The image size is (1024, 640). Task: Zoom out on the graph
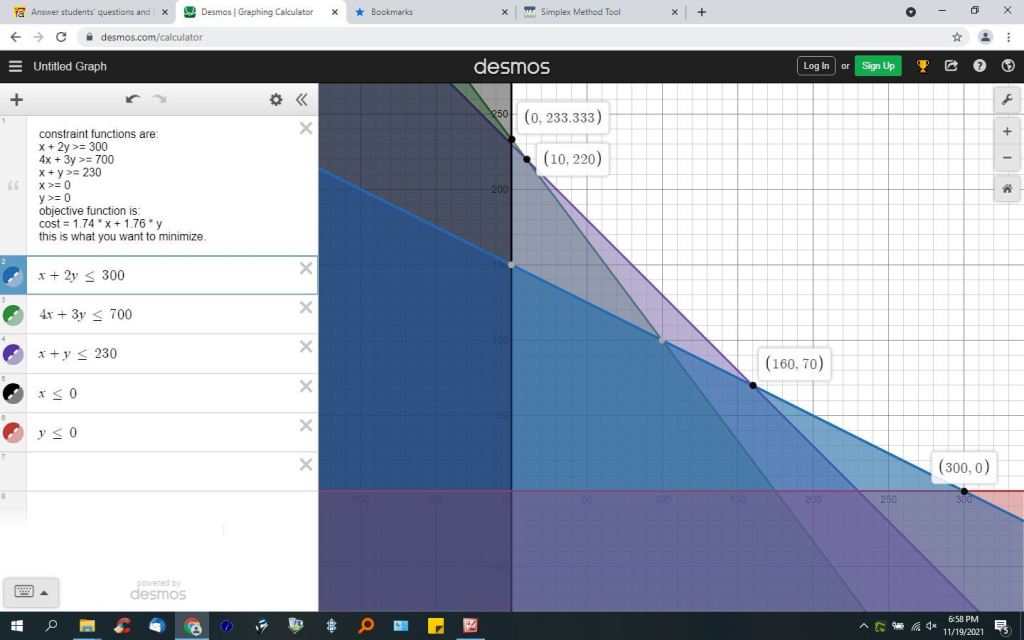pyautogui.click(x=1006, y=157)
